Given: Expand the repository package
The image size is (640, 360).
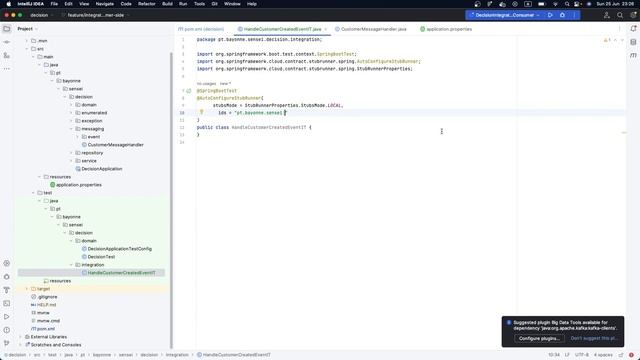Looking at the screenshot, I should [71, 153].
